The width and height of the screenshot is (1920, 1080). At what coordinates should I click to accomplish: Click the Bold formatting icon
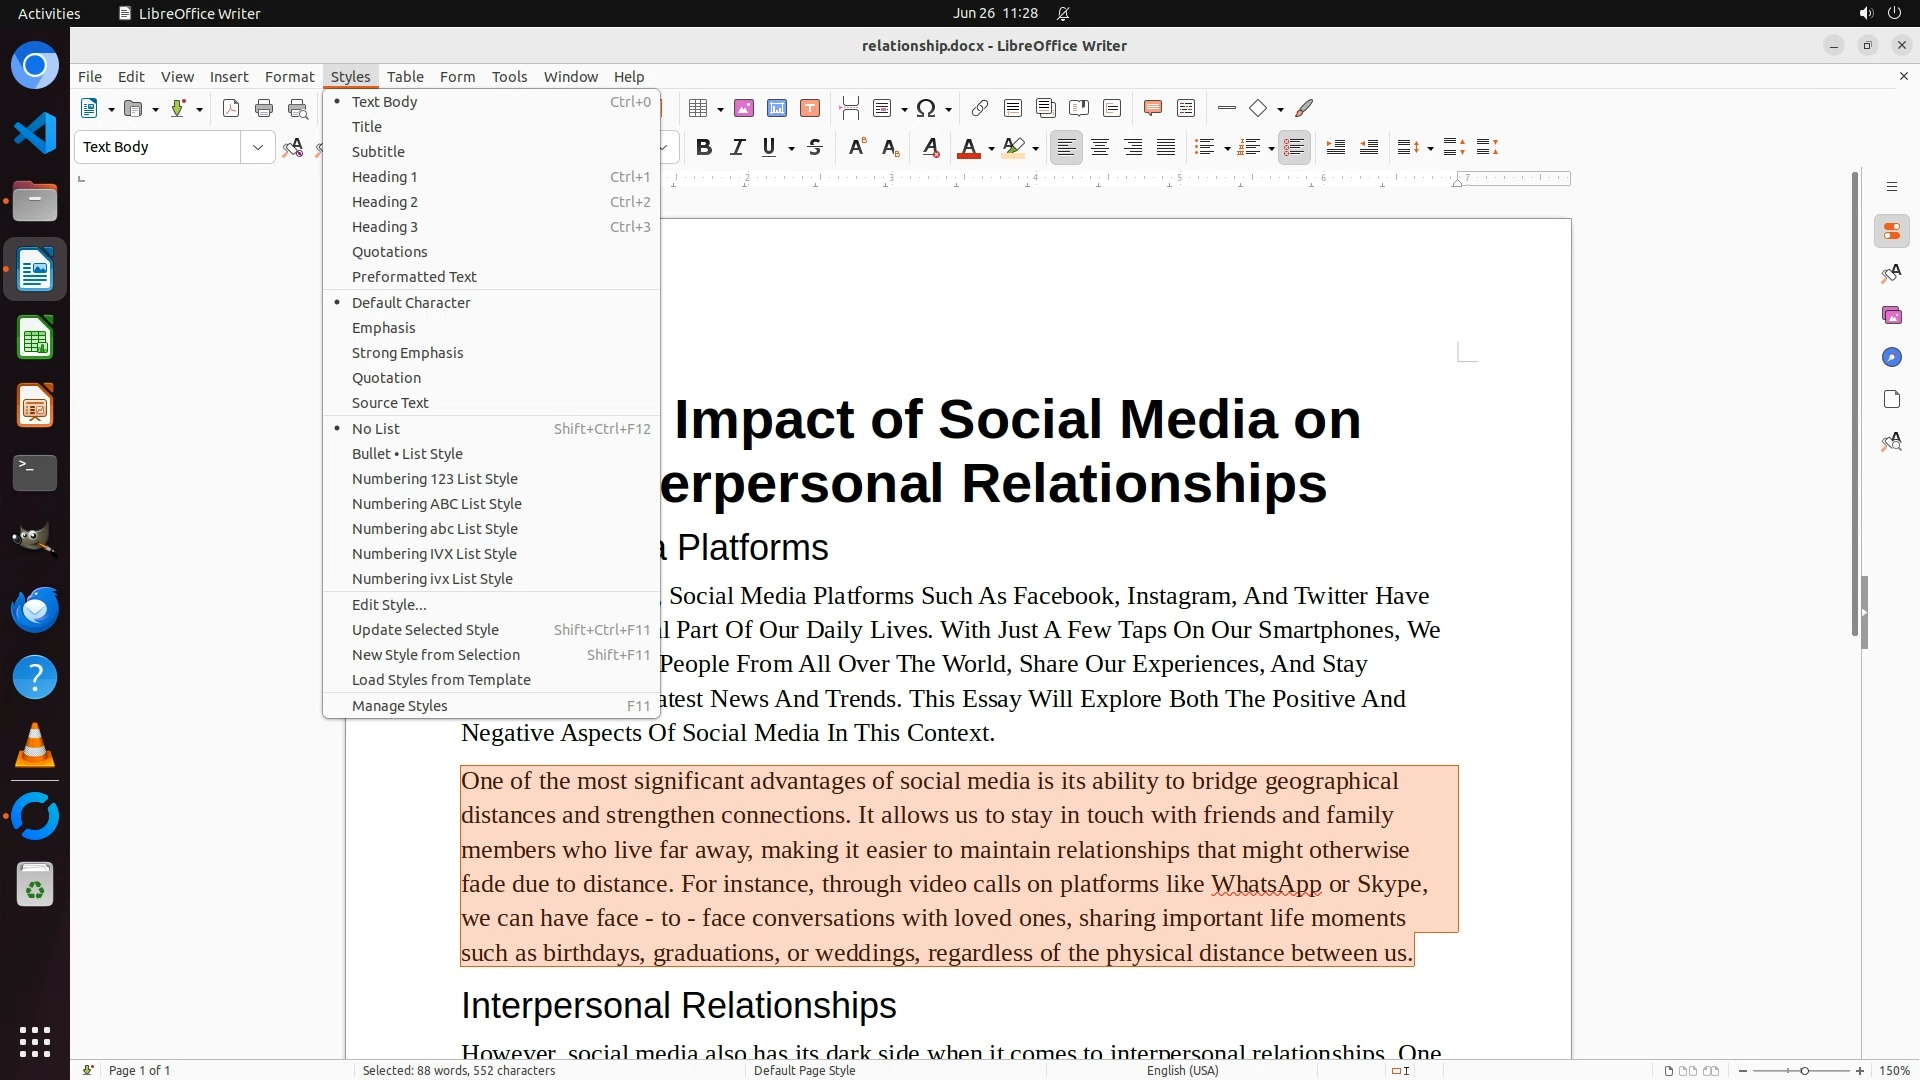tap(704, 148)
